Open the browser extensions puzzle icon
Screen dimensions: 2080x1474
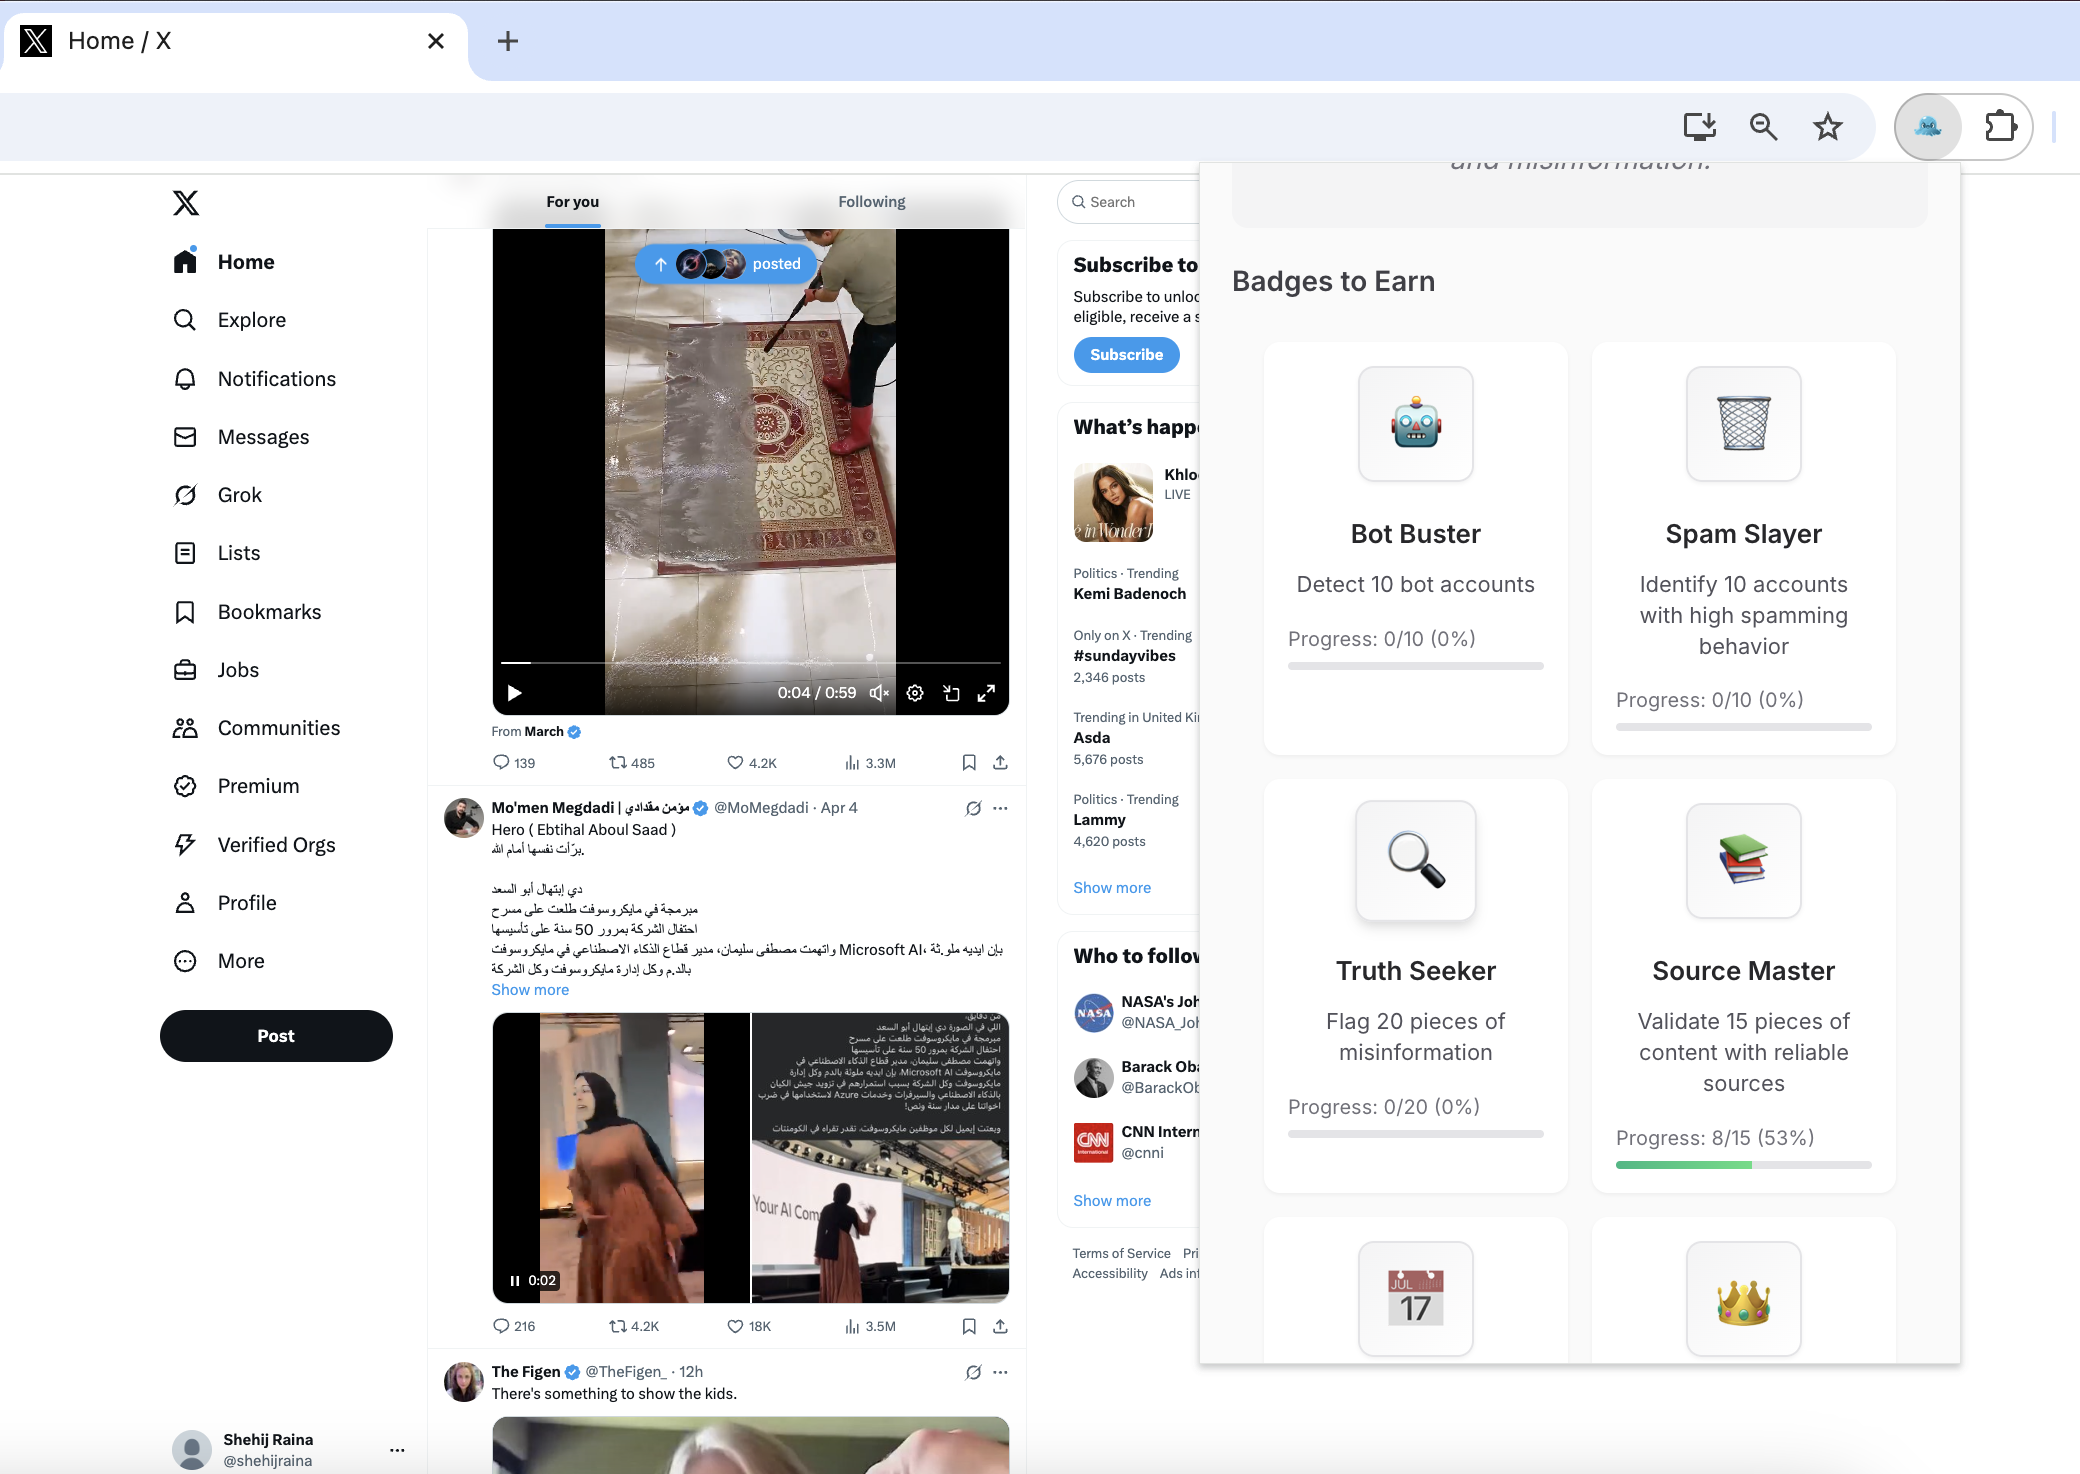[2000, 127]
